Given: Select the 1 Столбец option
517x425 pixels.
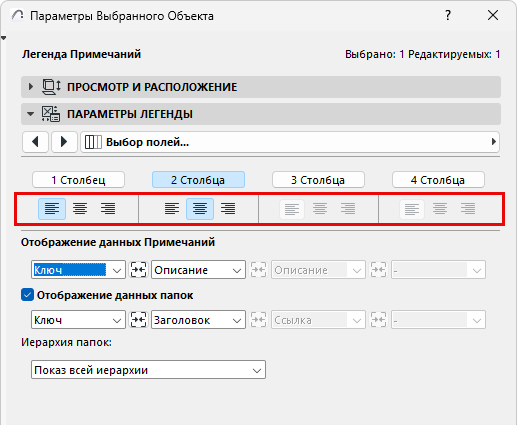Looking at the screenshot, I should (78, 180).
